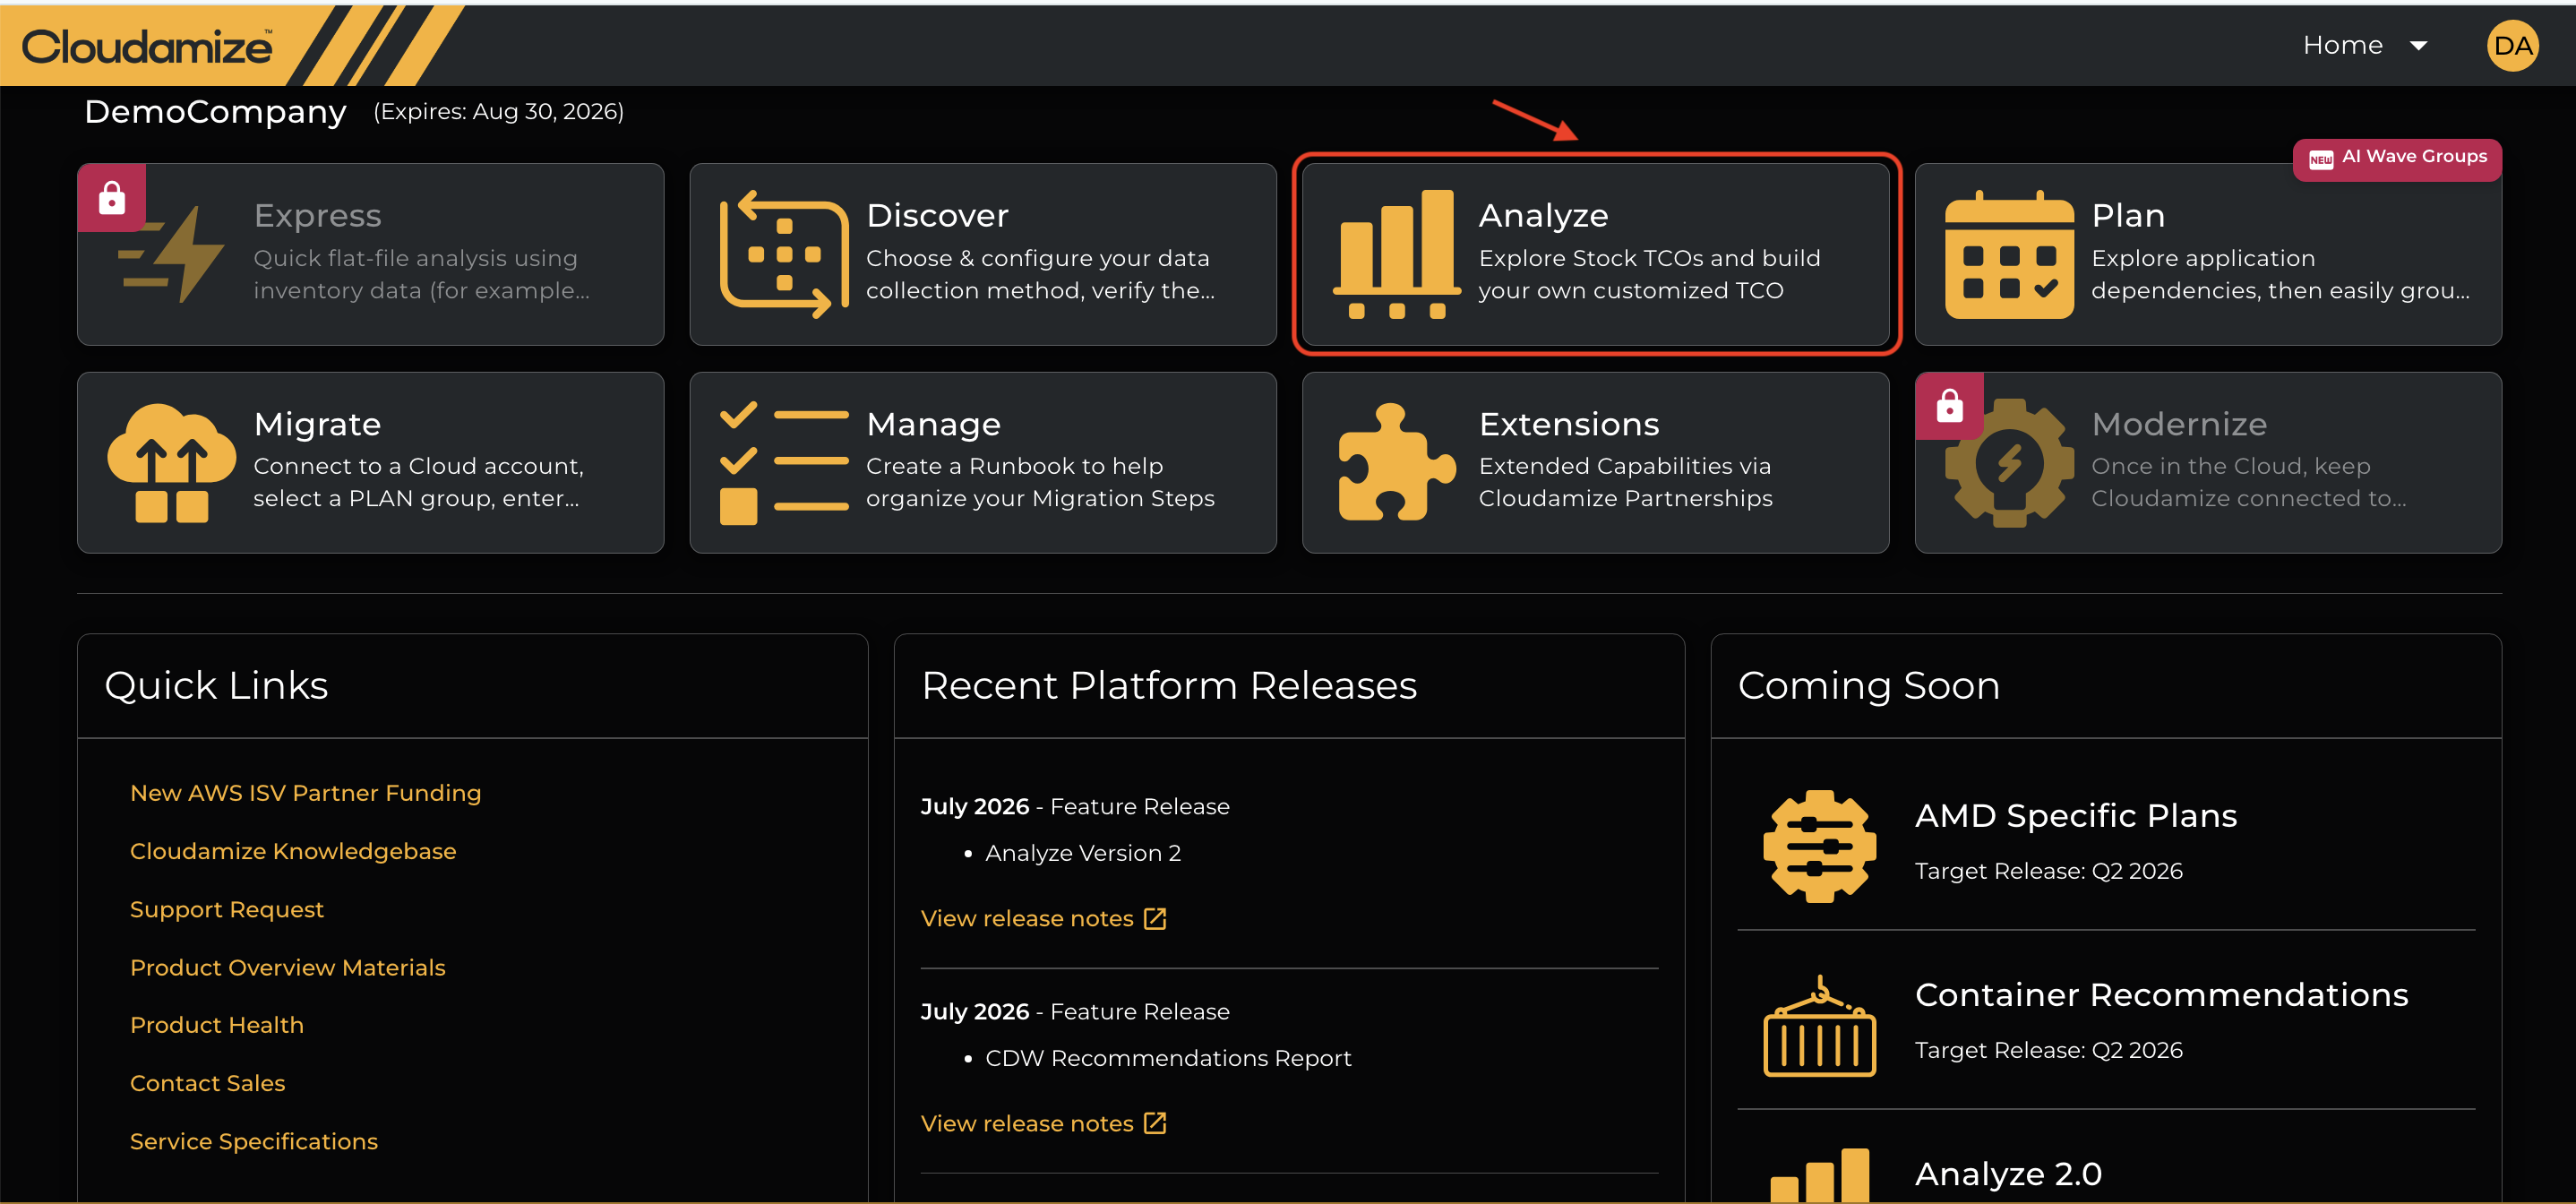2576x1204 pixels.
Task: Click the Manage checklist icon
Action: coord(783,462)
